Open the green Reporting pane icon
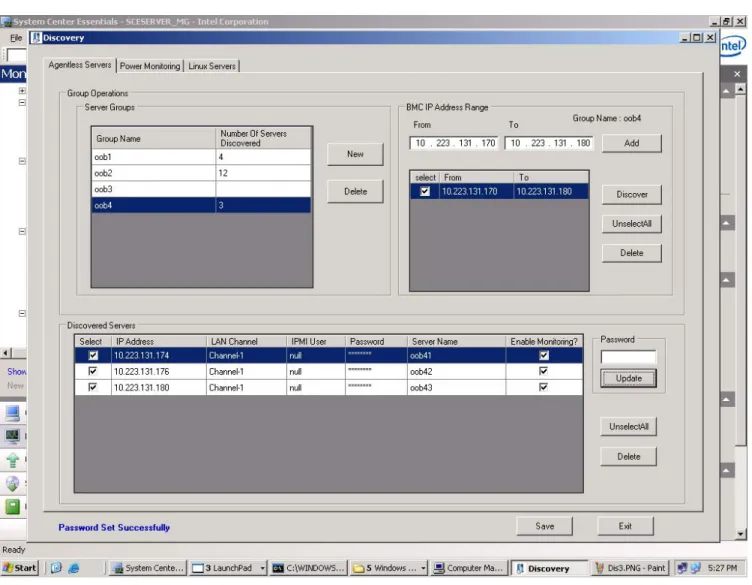This screenshot has width=752, height=585. coord(12,506)
